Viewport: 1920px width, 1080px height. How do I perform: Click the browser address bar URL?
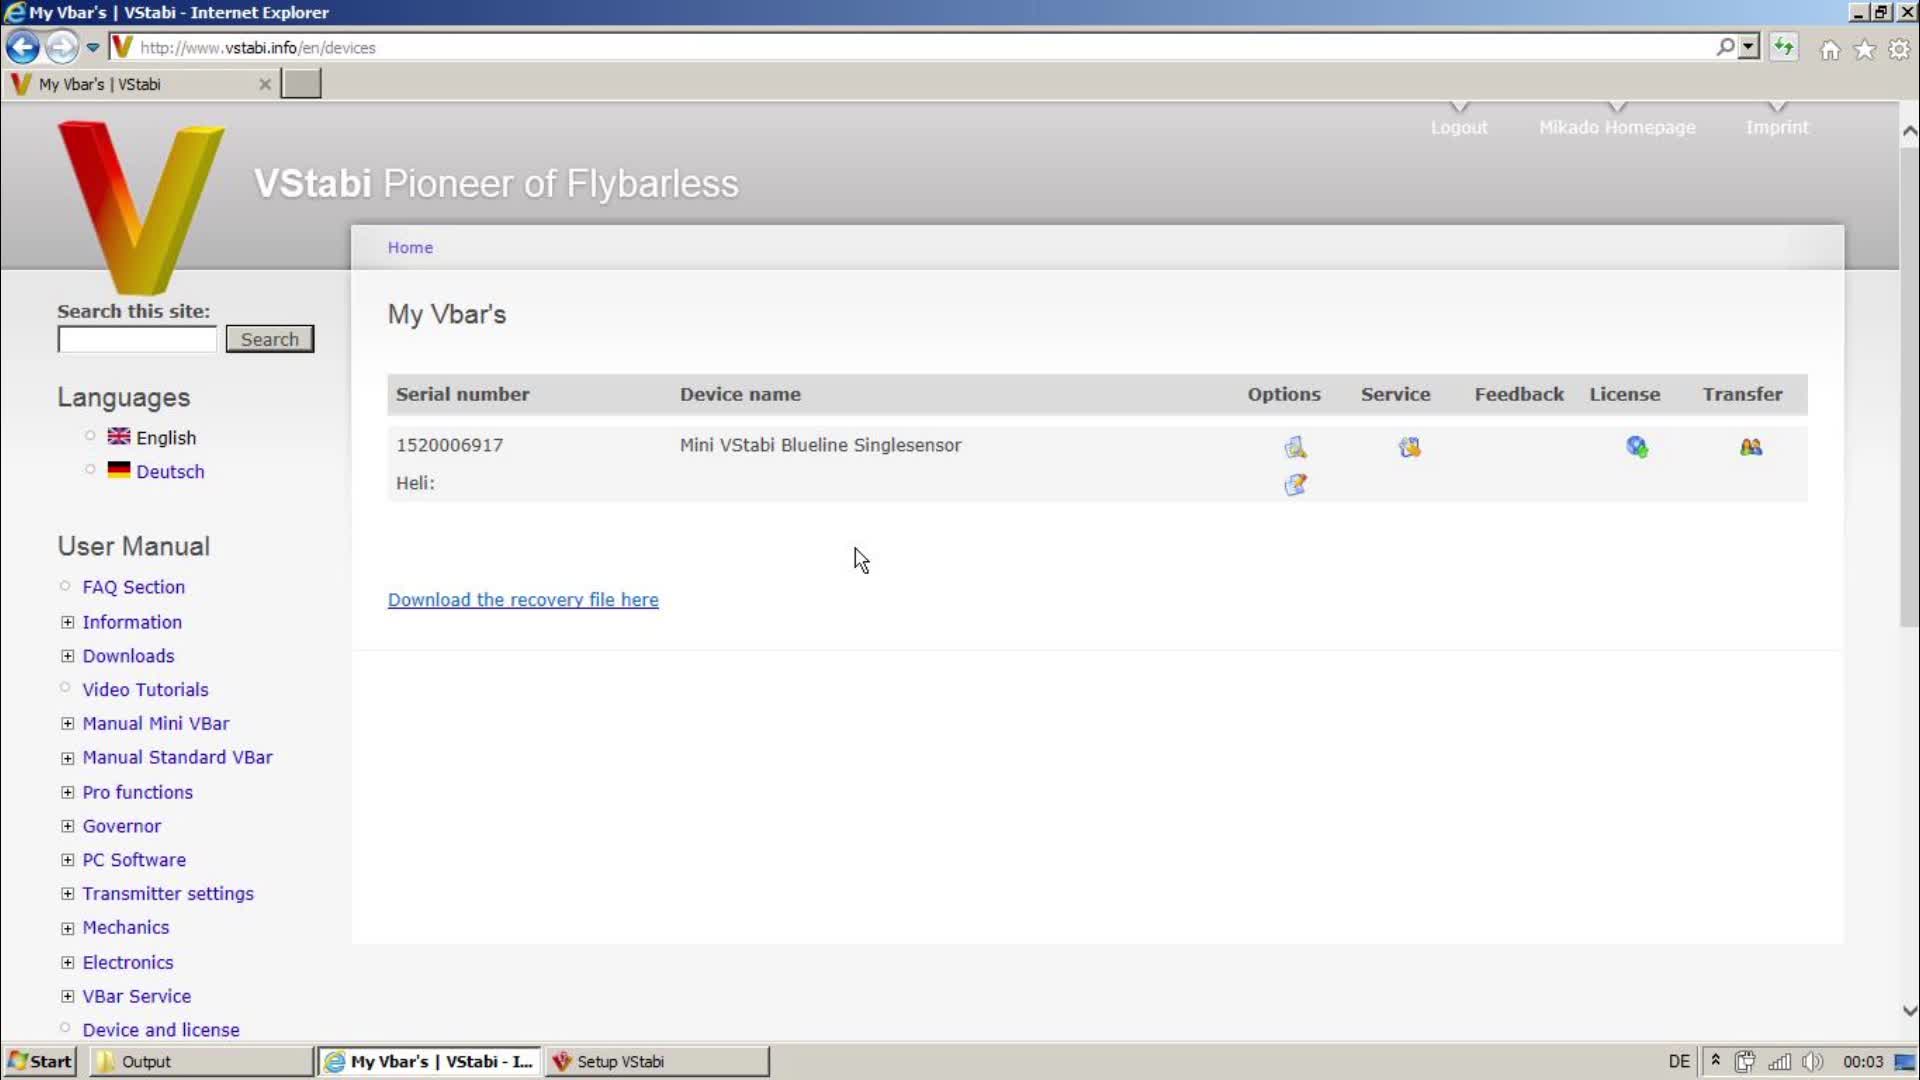[x=258, y=48]
